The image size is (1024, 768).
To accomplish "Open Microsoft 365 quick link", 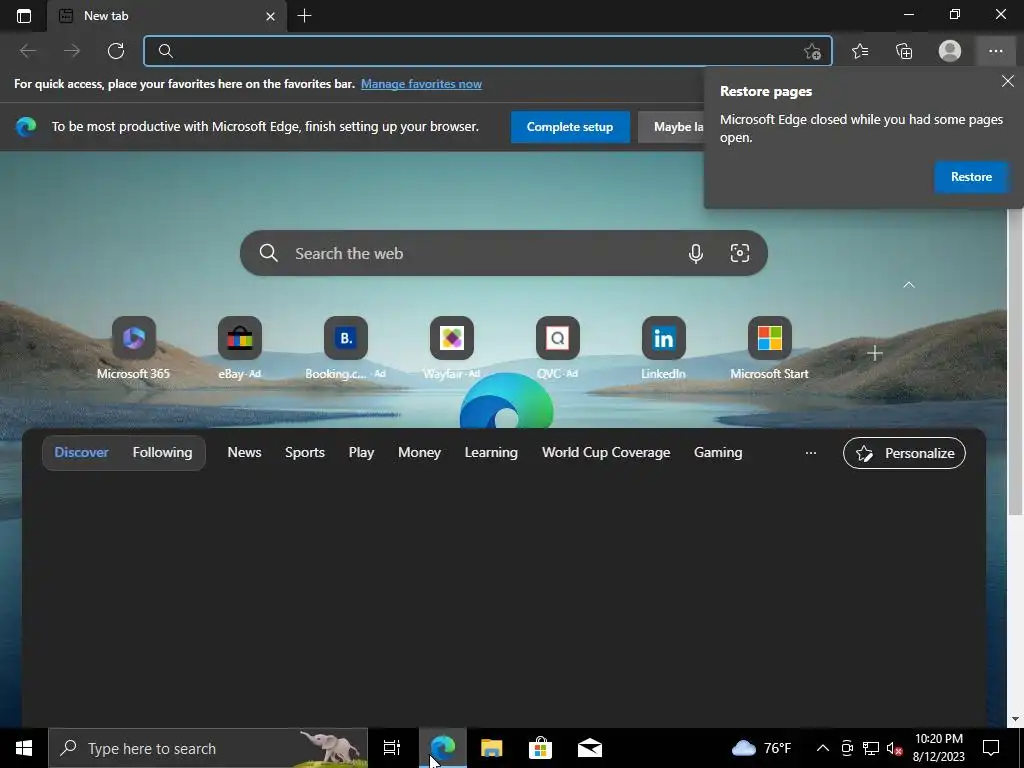I will [x=133, y=348].
